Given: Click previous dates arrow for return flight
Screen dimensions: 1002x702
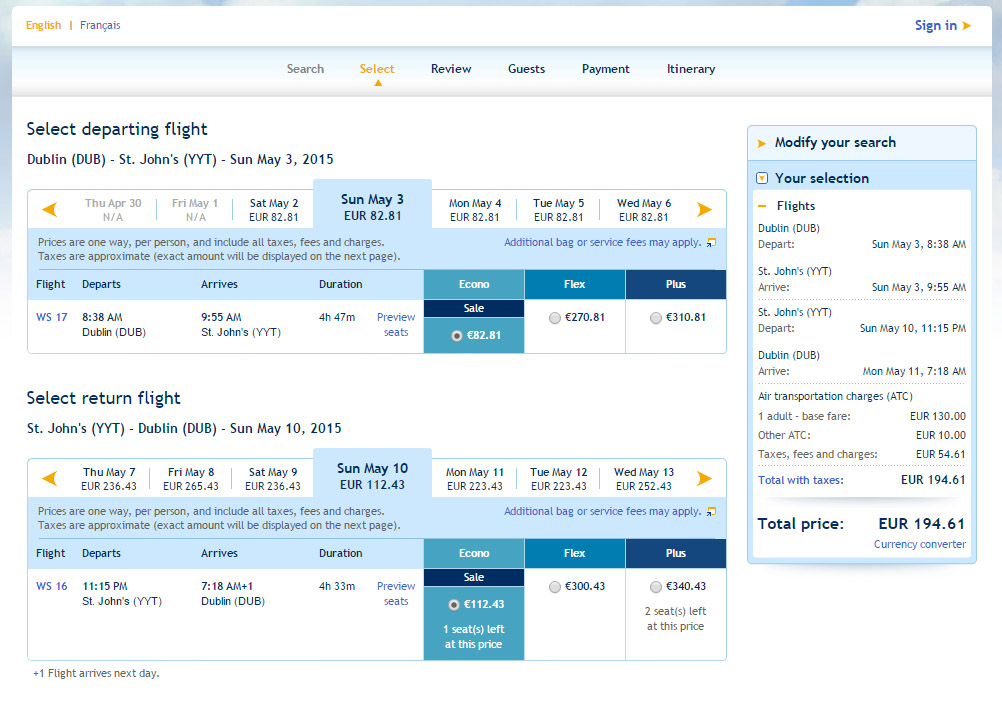Looking at the screenshot, I should point(50,478).
